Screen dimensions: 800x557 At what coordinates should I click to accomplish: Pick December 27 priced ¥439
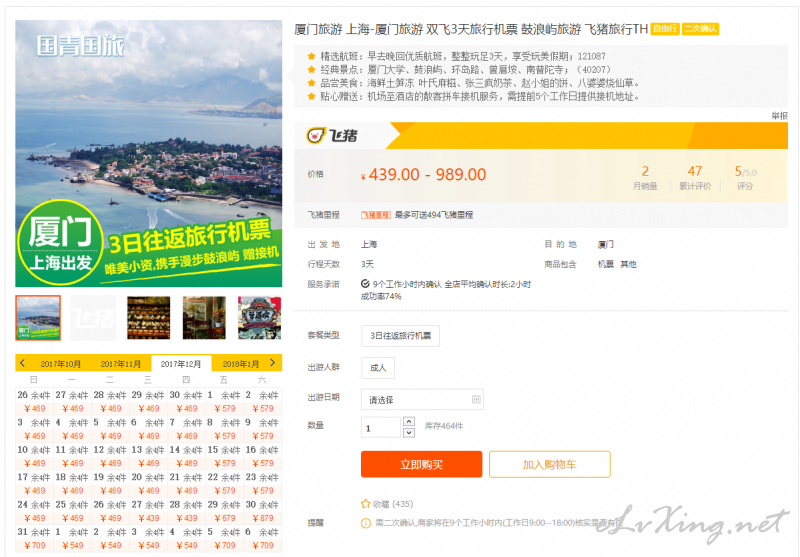pyautogui.click(x=148, y=511)
